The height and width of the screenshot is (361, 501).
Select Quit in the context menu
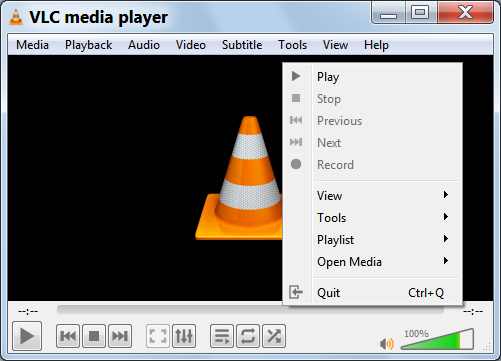(372, 292)
